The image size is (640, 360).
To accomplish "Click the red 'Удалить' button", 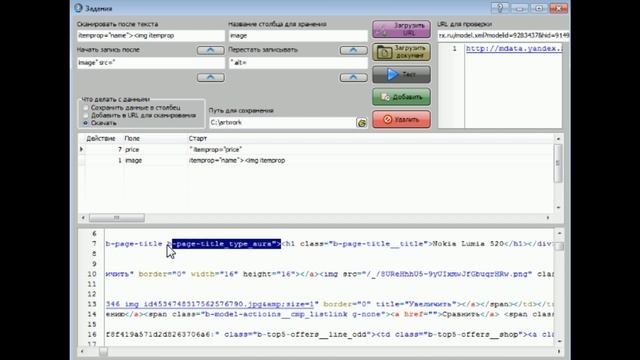I will (401, 119).
